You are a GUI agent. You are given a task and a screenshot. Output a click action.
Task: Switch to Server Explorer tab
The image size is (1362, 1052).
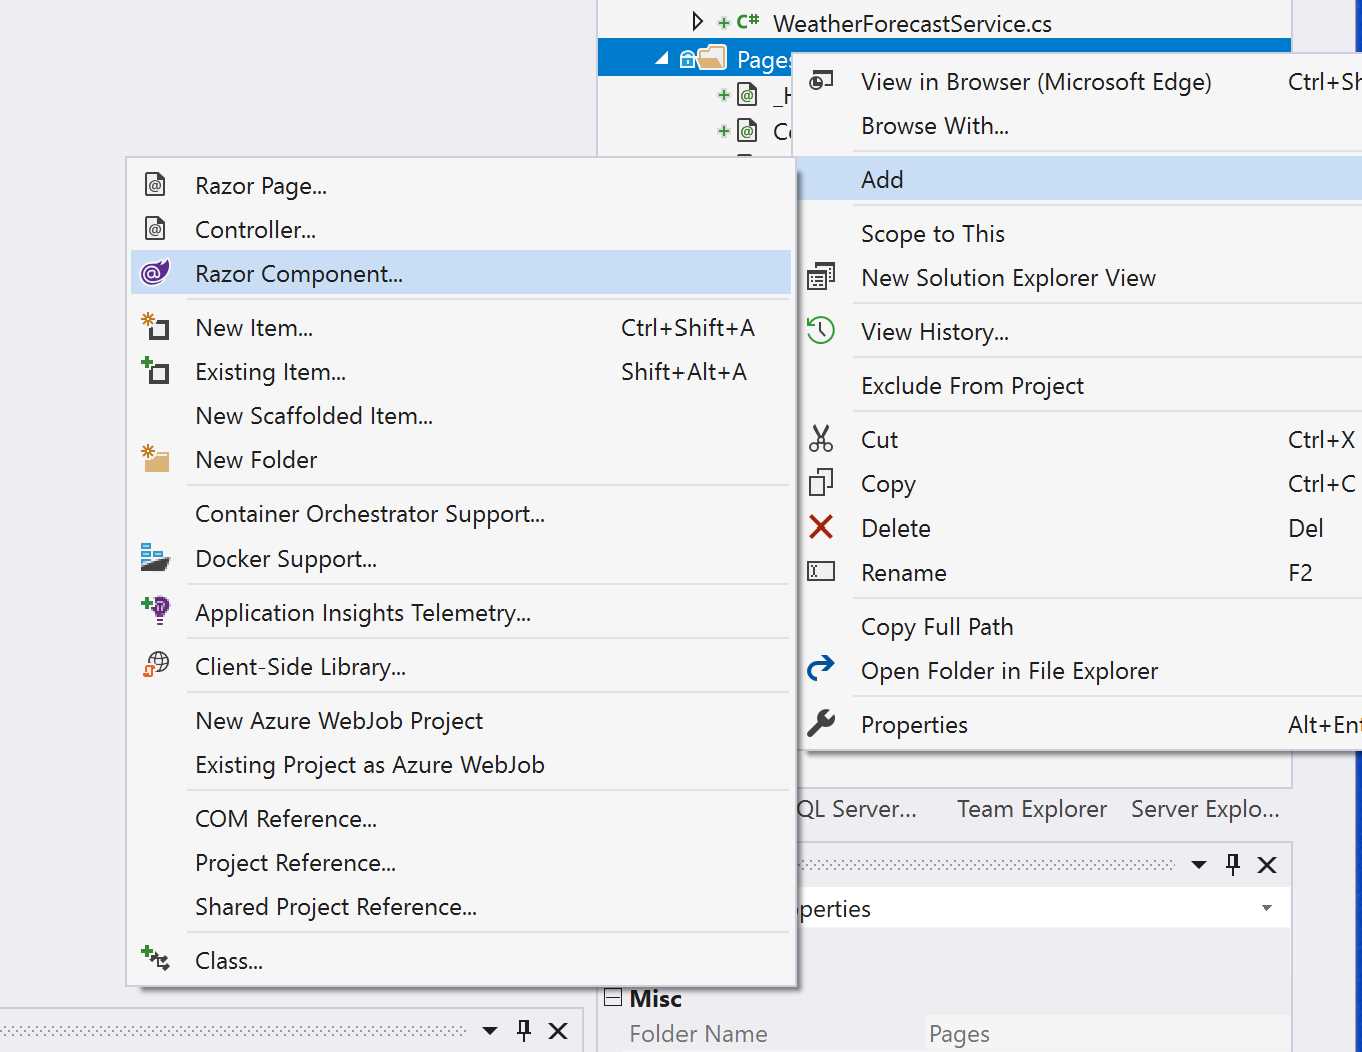[x=1205, y=809]
